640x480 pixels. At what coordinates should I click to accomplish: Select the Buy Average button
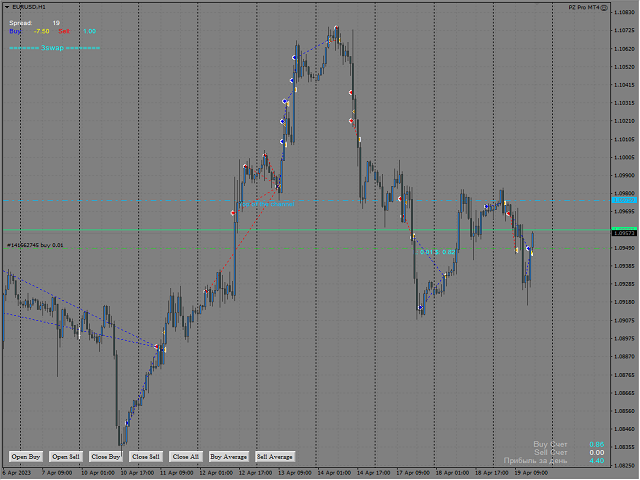click(x=229, y=457)
